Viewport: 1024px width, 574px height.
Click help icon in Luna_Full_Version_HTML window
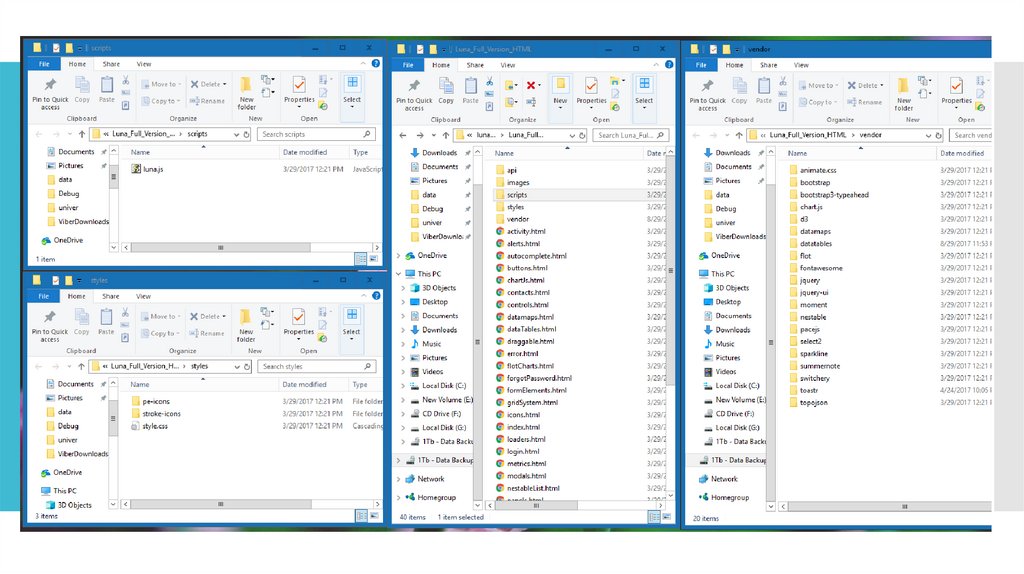[x=669, y=65]
